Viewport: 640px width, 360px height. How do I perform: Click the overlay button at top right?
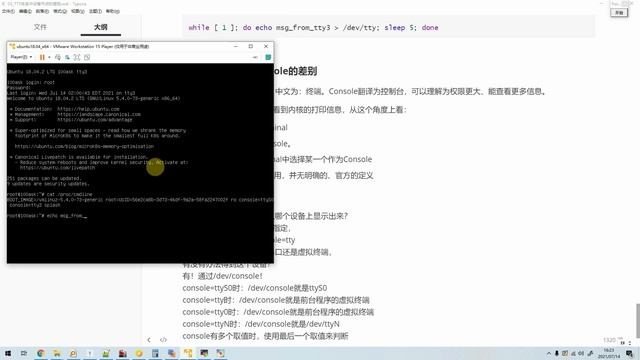619,13
